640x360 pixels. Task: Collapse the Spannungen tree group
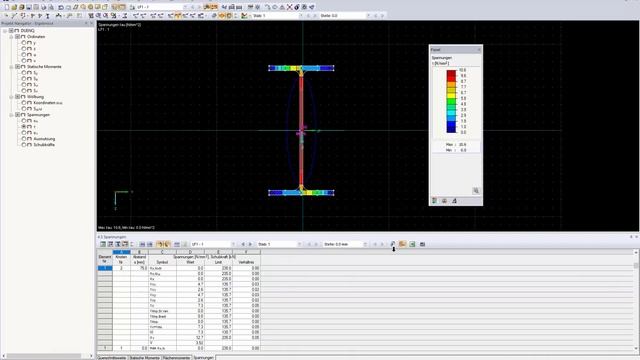click(11, 115)
